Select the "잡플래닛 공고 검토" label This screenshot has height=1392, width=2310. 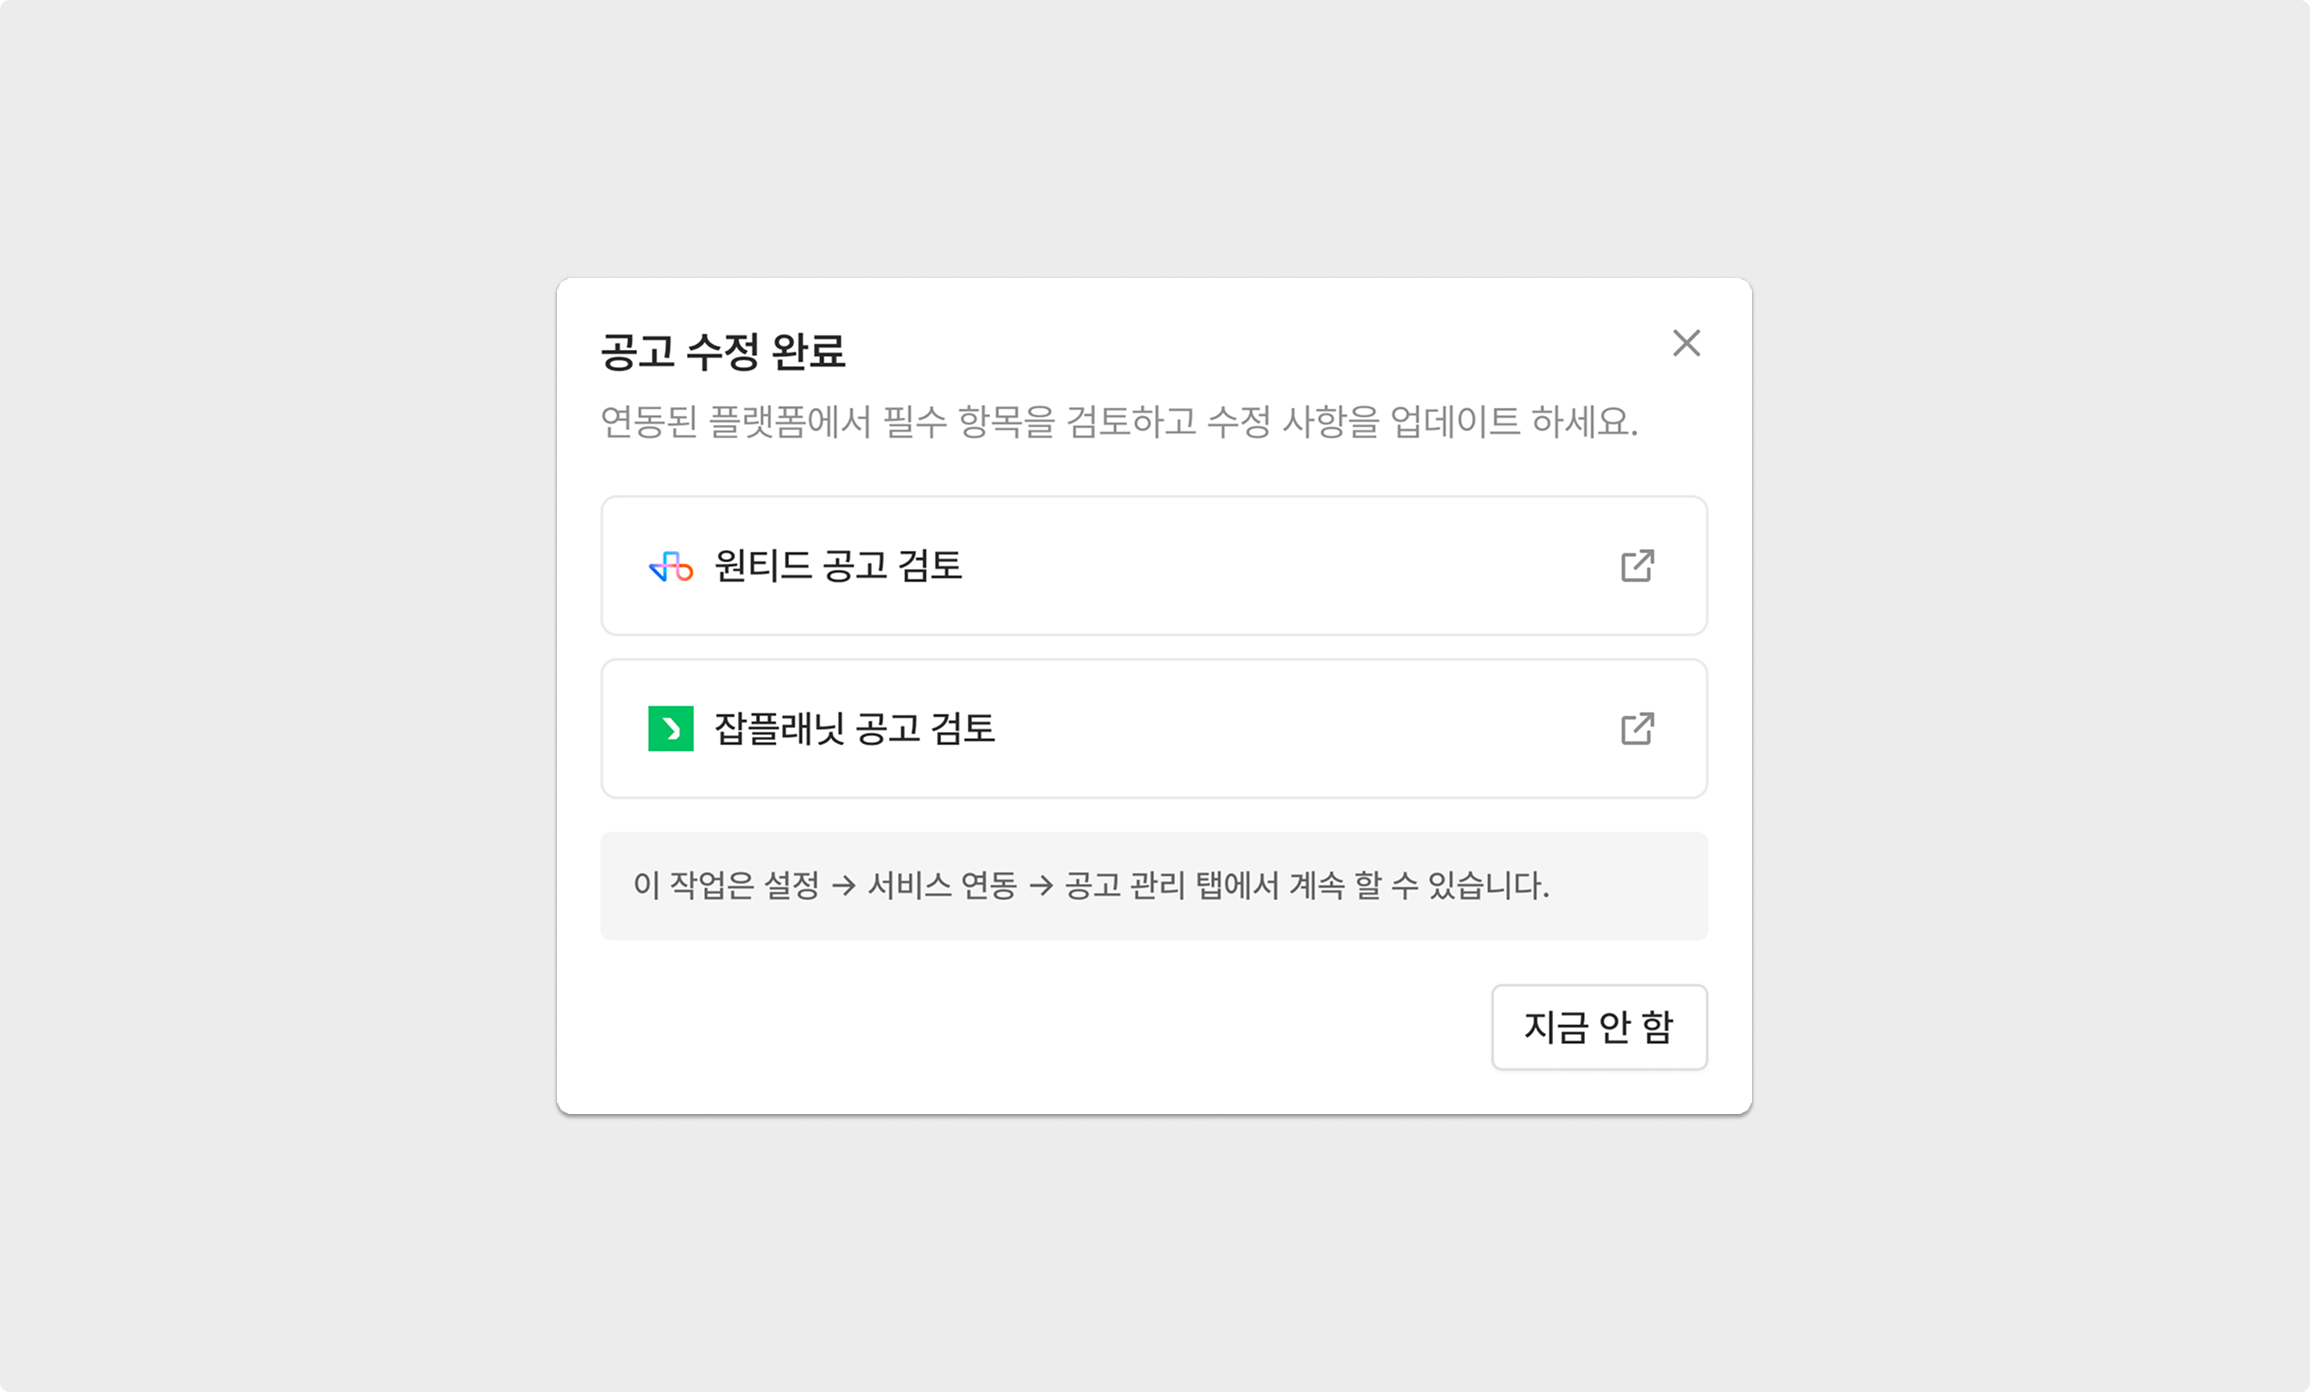(854, 729)
